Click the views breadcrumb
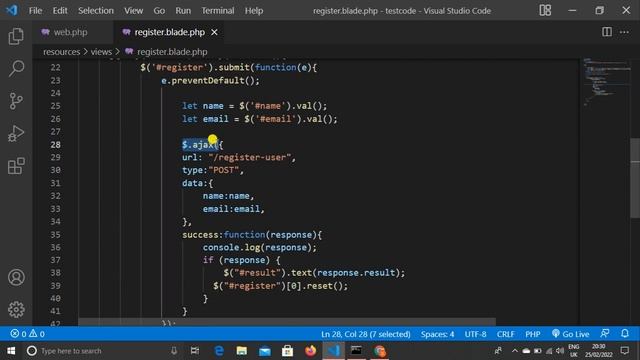Viewport: 640px width, 360px height. click(x=101, y=52)
